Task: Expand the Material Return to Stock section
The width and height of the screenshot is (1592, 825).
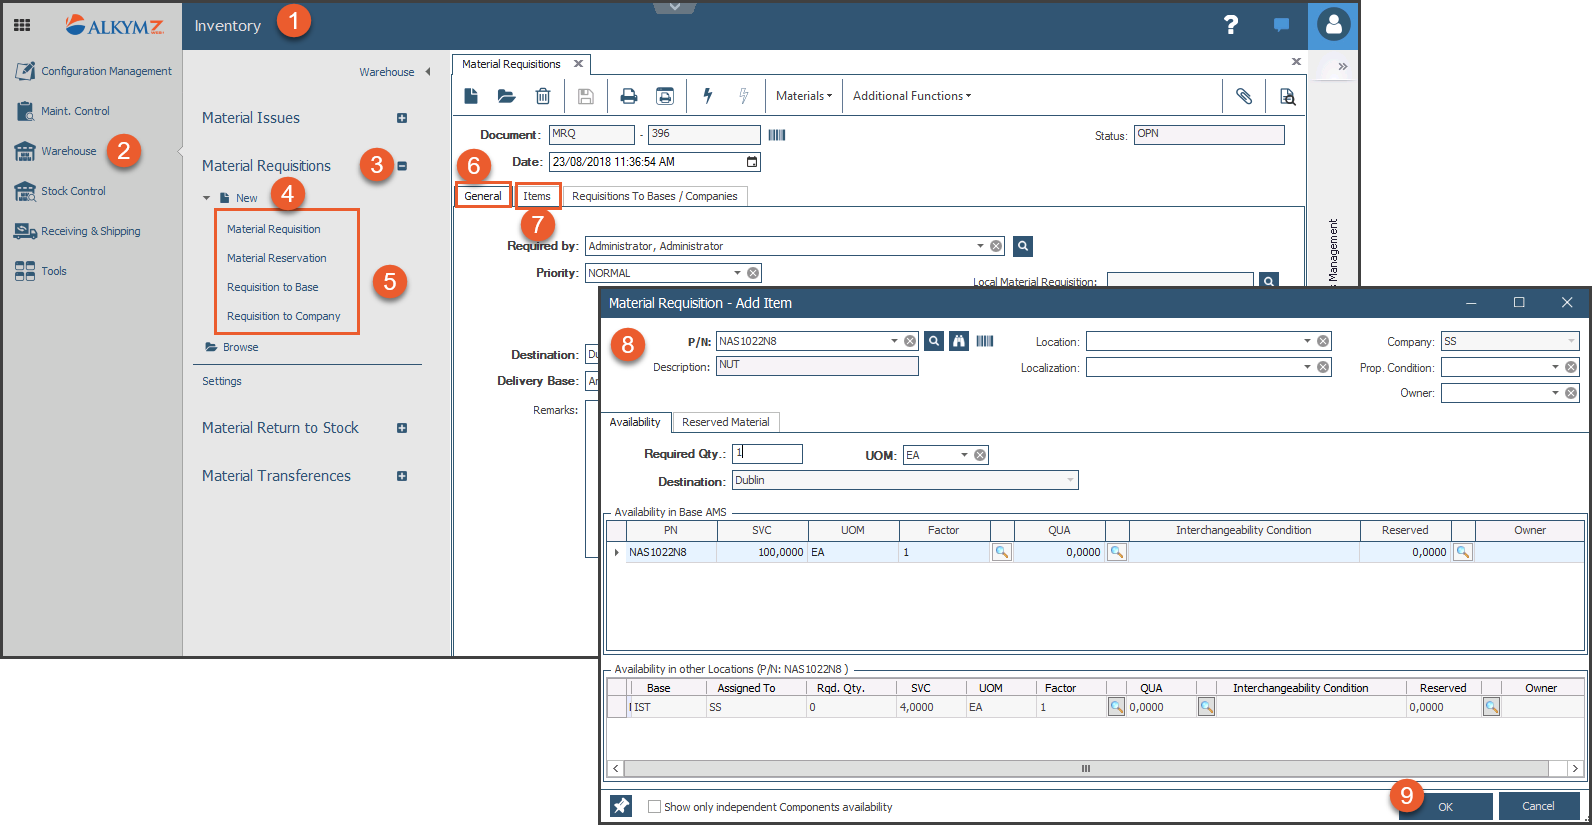Action: [402, 428]
